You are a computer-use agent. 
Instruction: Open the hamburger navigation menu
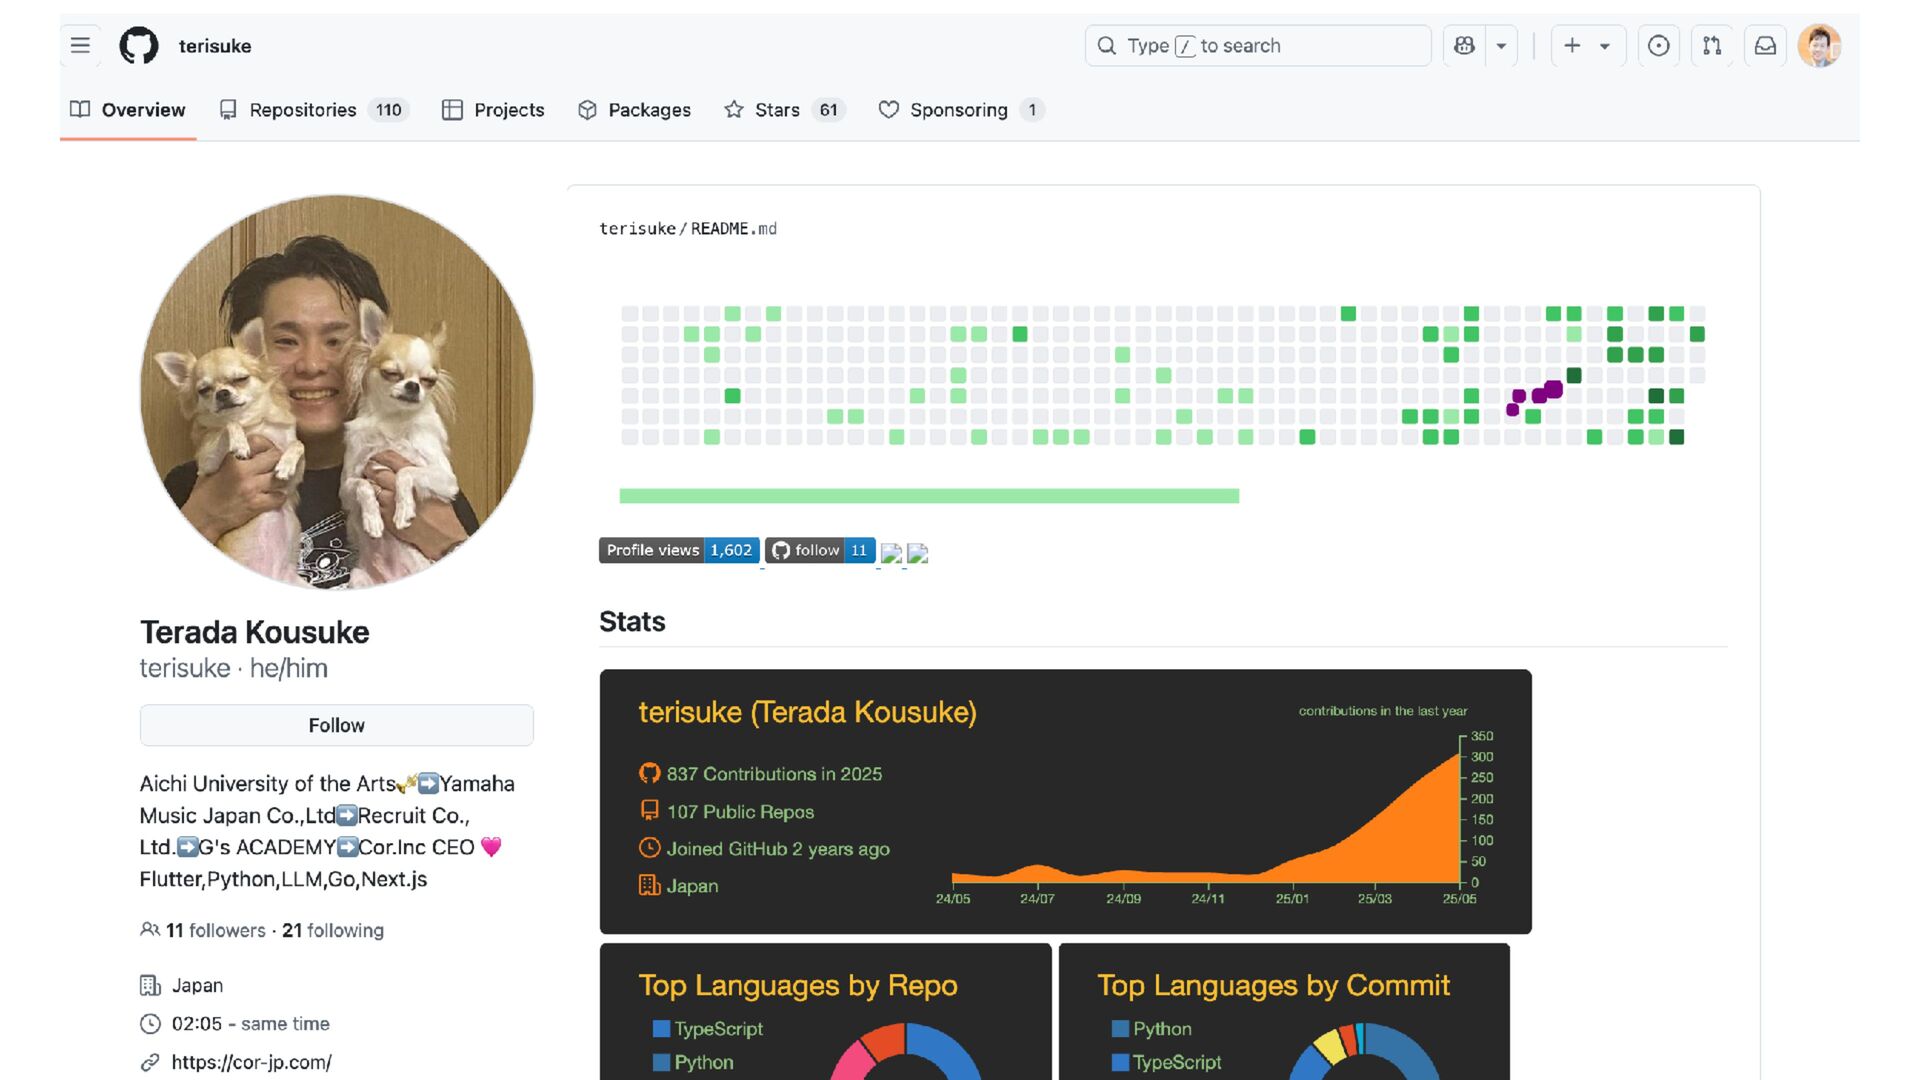coord(80,46)
